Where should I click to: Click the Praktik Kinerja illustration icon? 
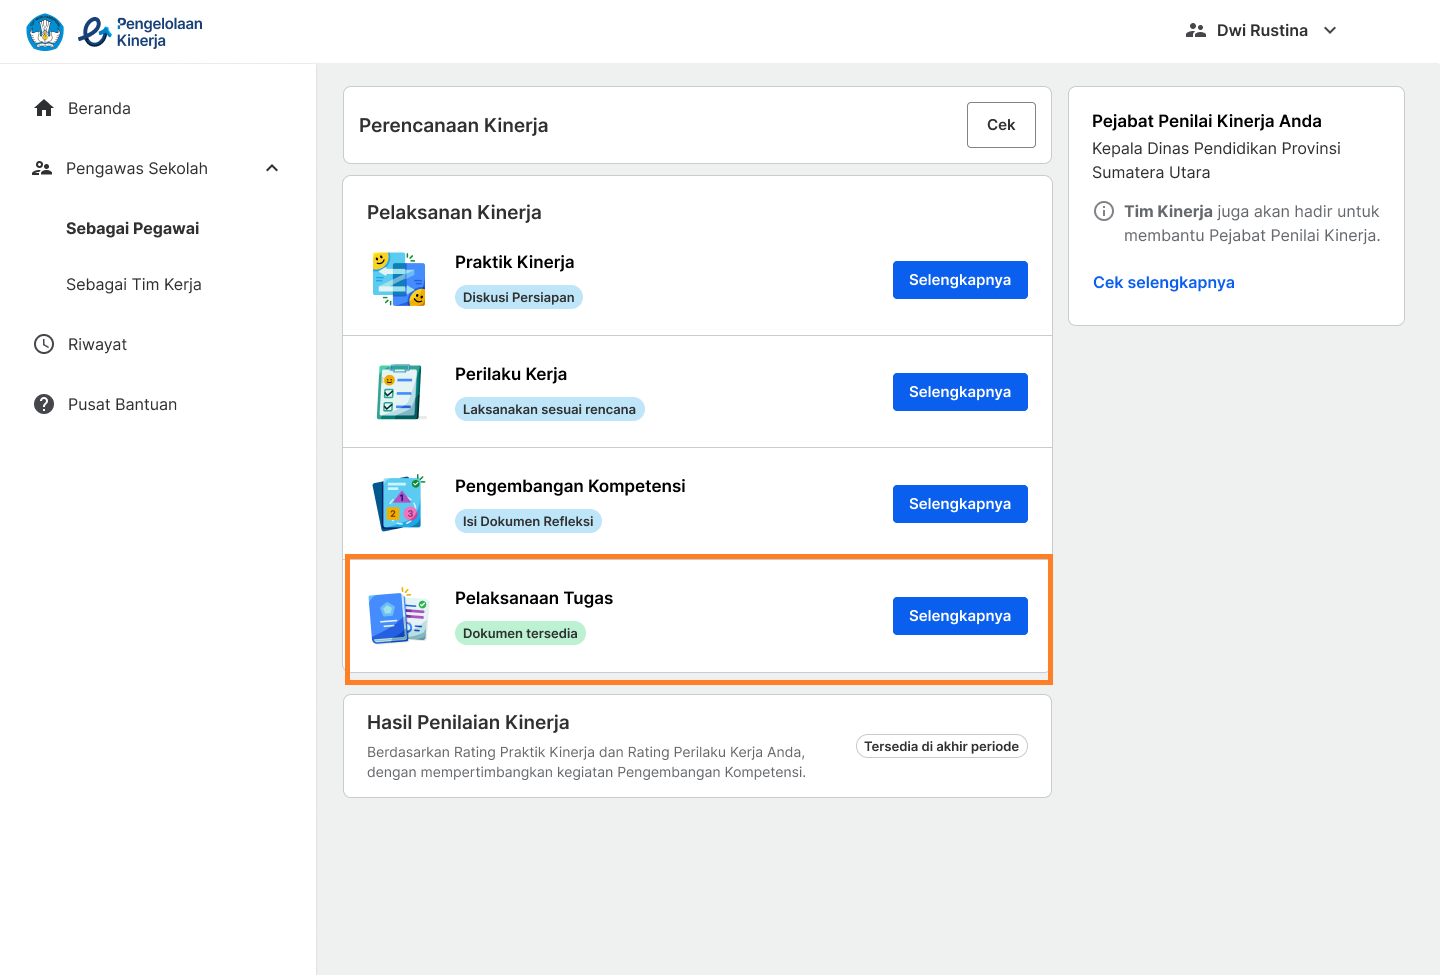pos(399,279)
